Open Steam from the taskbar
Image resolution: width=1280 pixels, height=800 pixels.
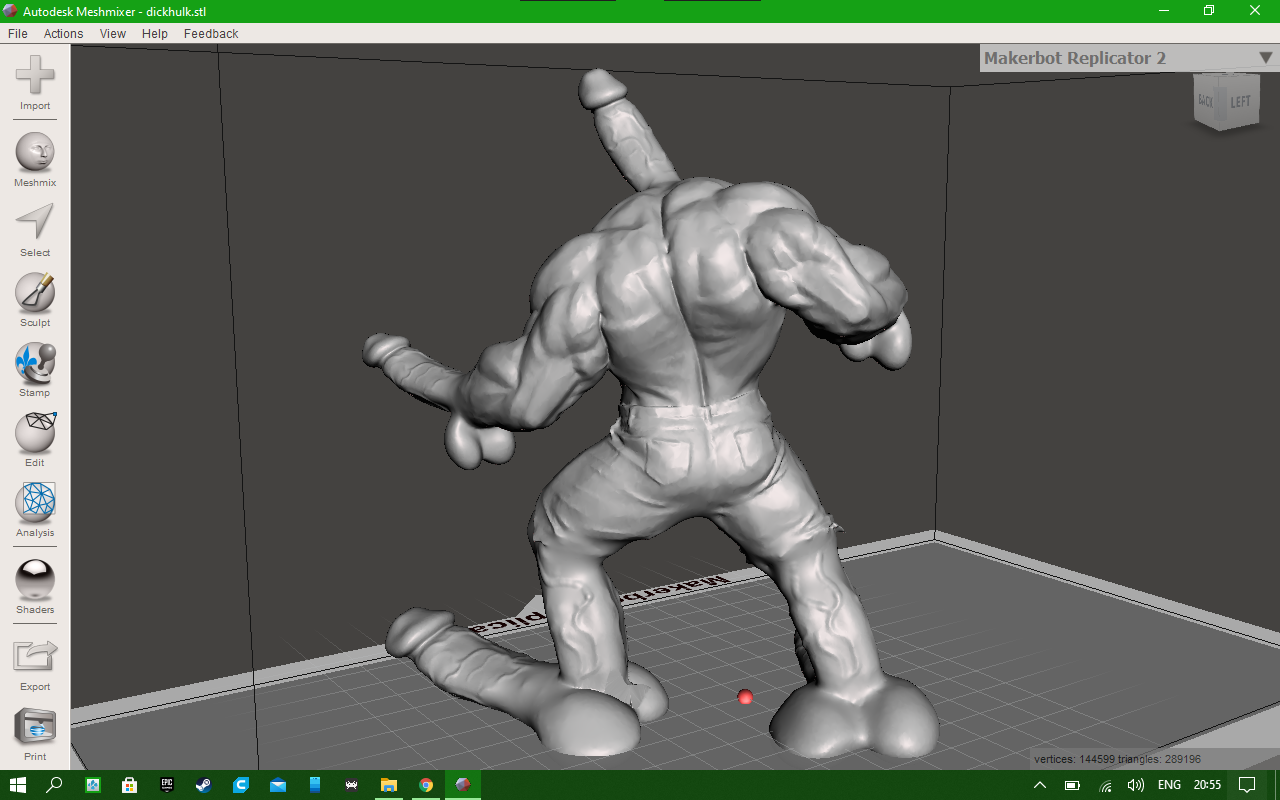(x=203, y=785)
